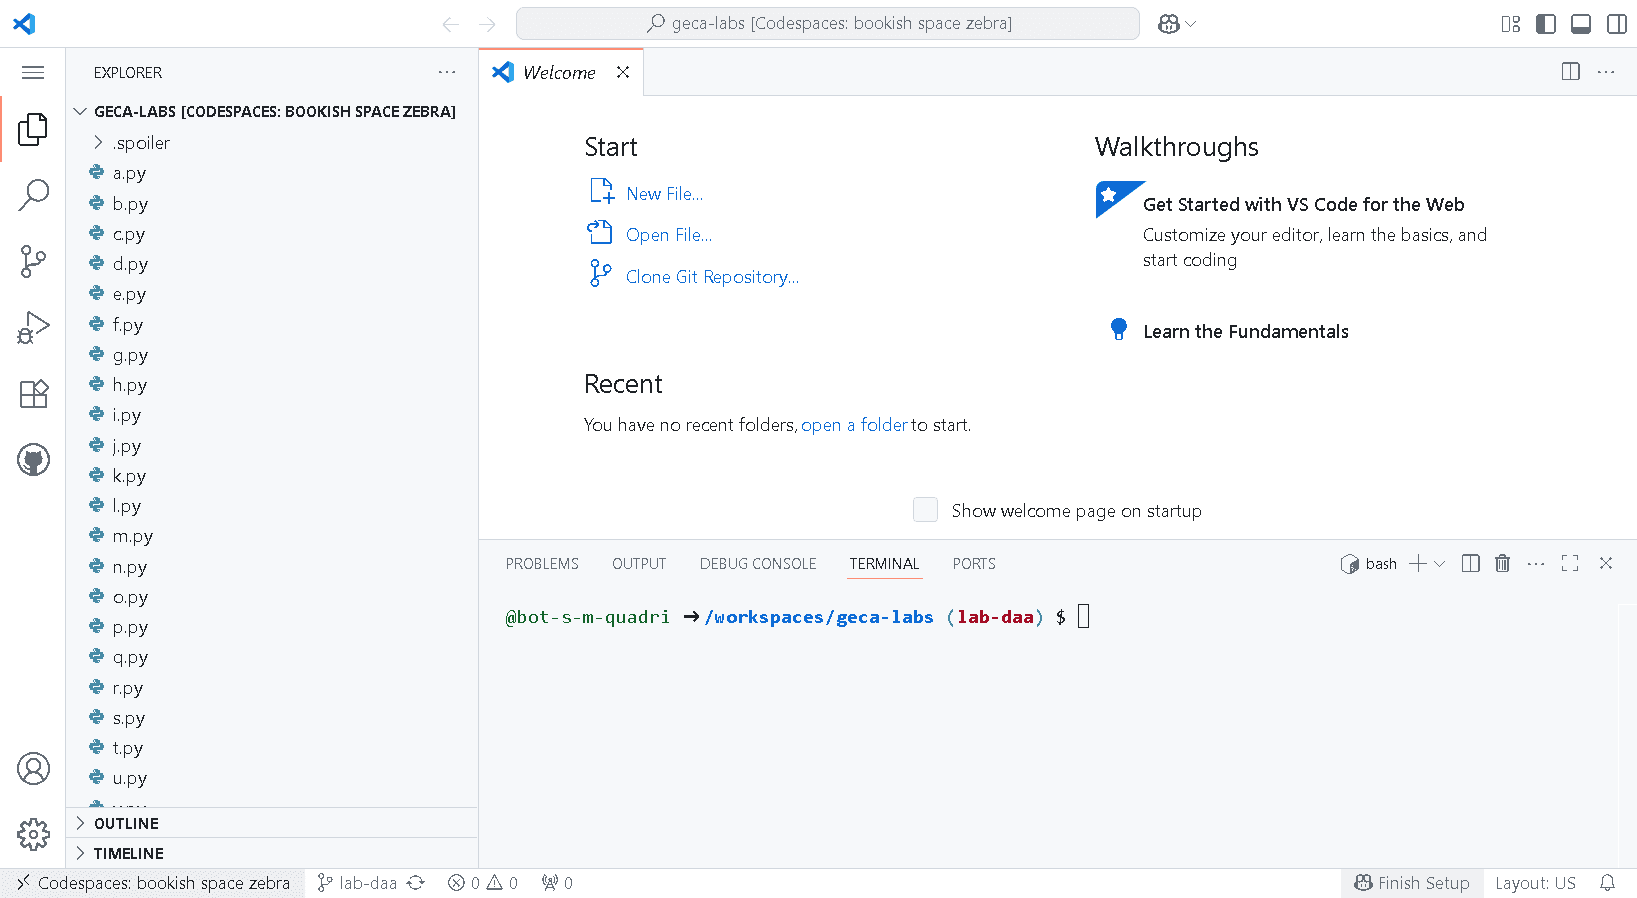Synchronize changes via status bar icon
This screenshot has width=1637, height=898.
[416, 883]
